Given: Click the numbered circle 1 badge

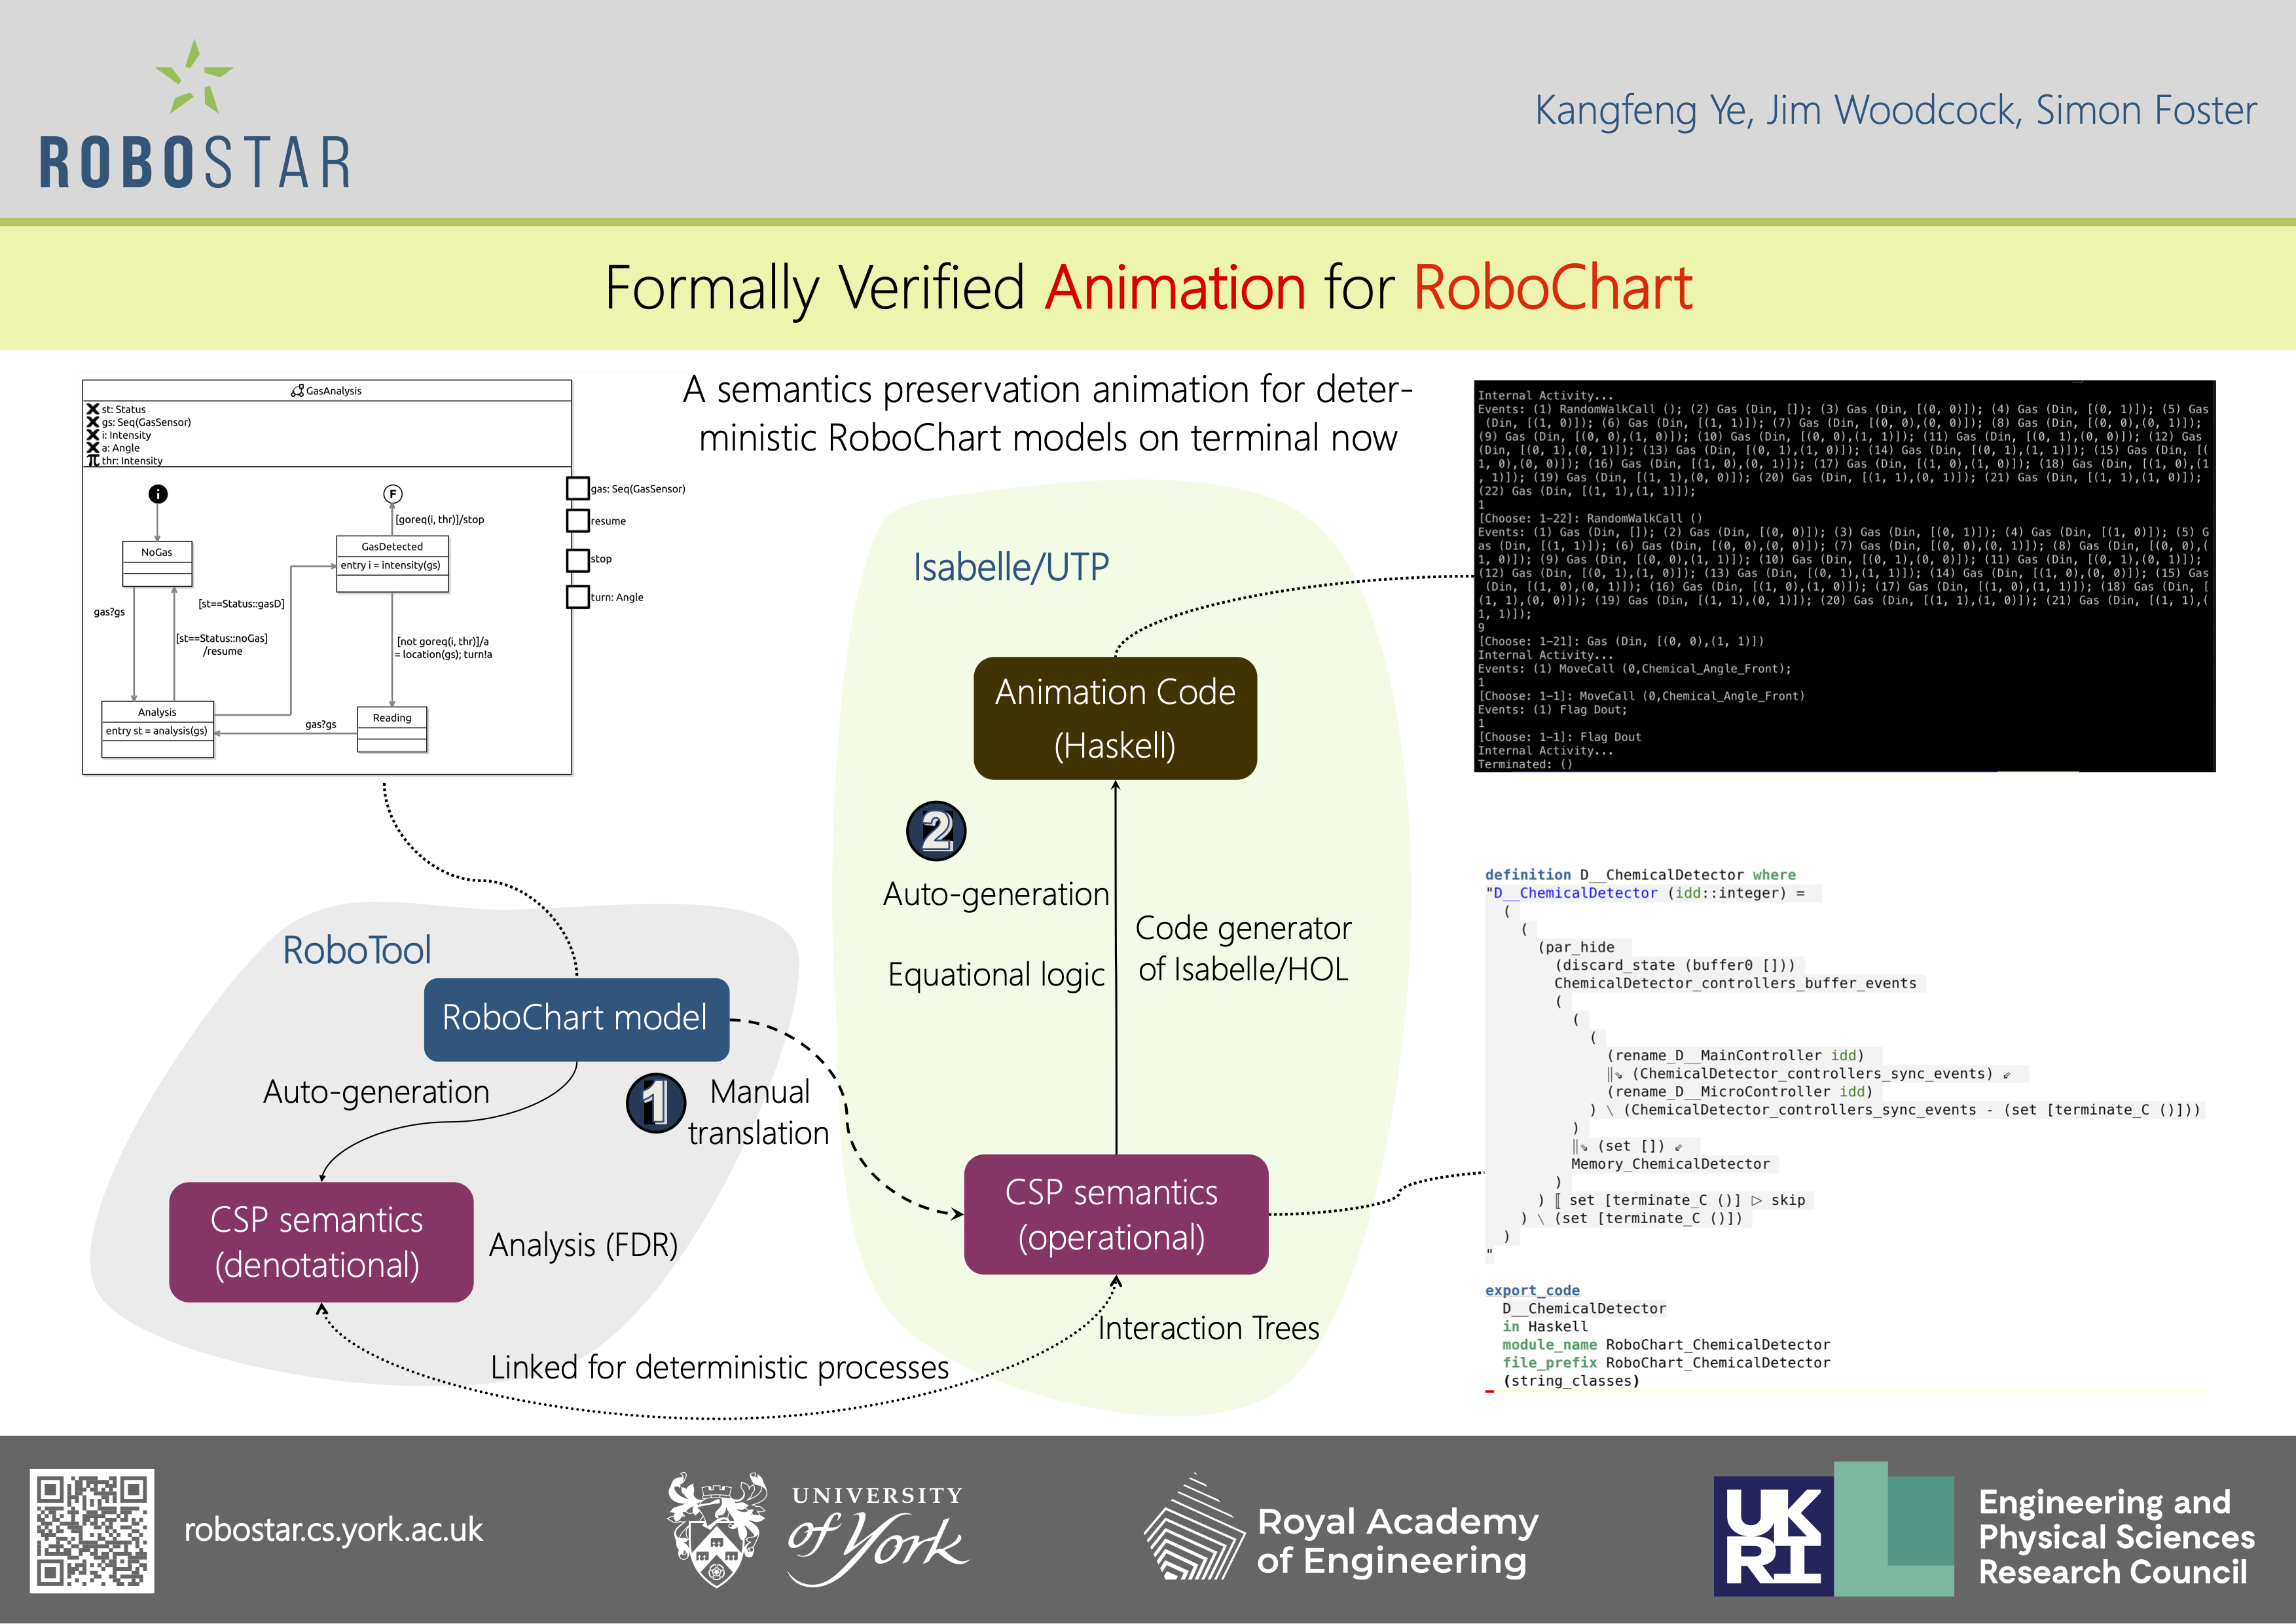Looking at the screenshot, I should click(655, 1102).
